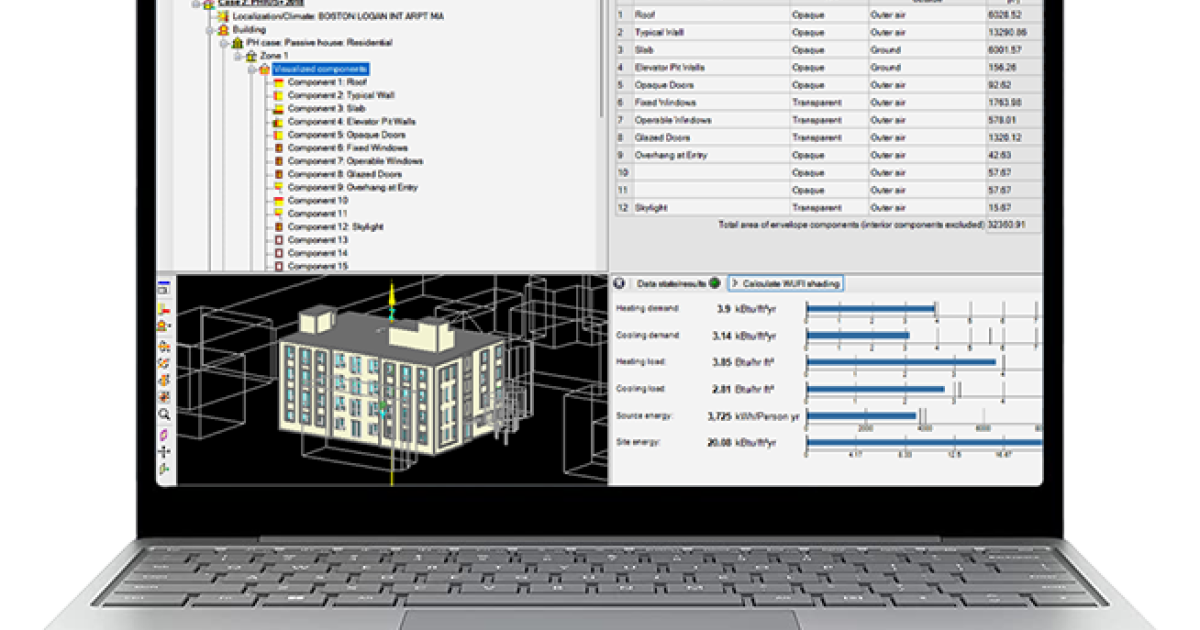Click the icon beside Component 12: Skylight
The image size is (1200, 630).
[279, 227]
